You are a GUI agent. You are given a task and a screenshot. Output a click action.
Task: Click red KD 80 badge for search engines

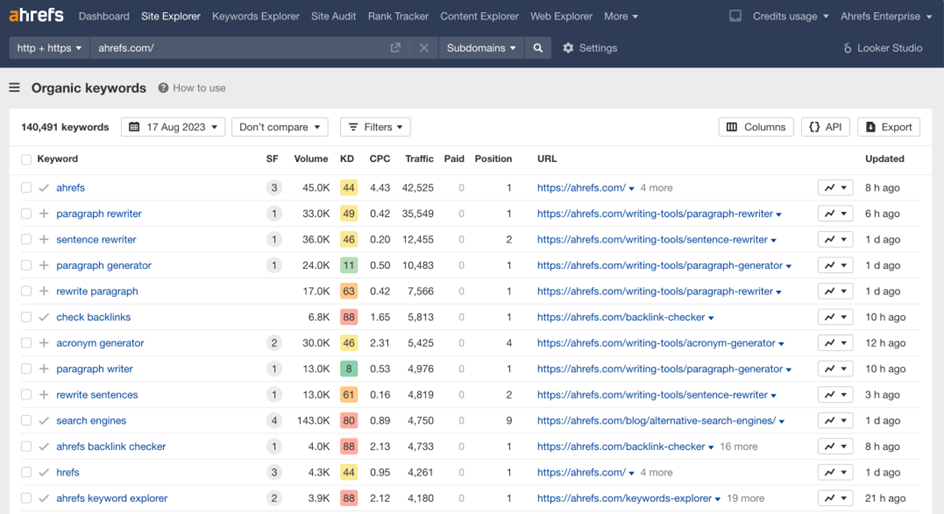click(349, 421)
